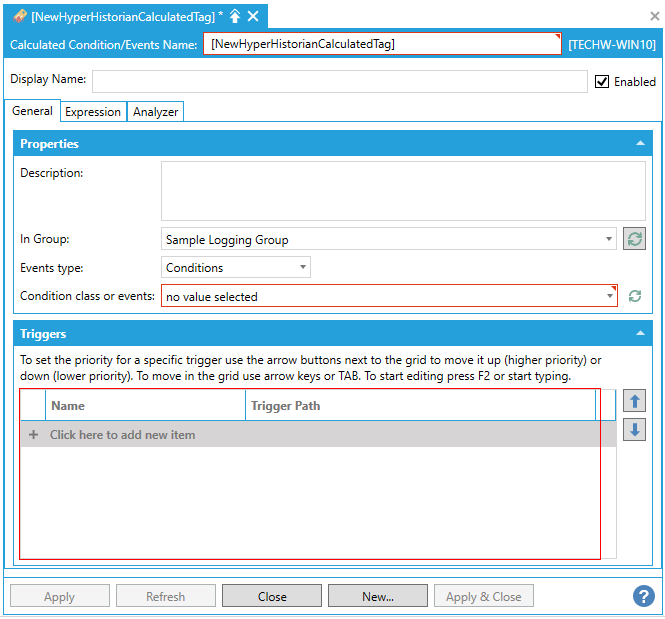
Task: Collapse the Triggers section
Action: (640, 334)
